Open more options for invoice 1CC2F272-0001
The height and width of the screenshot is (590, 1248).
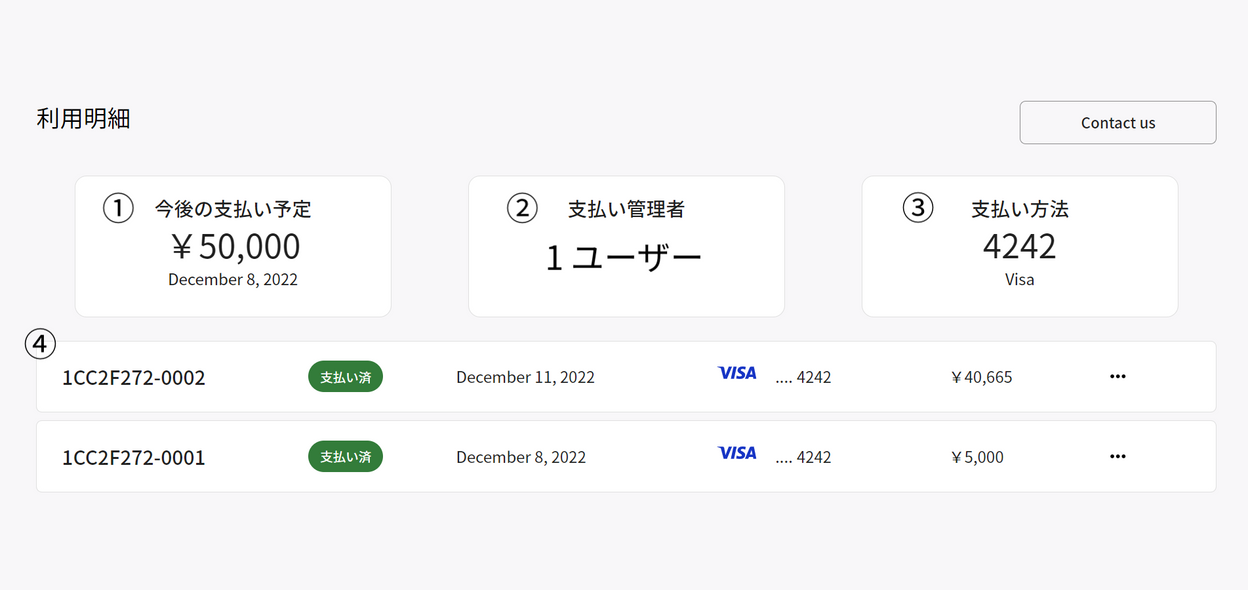[1118, 457]
